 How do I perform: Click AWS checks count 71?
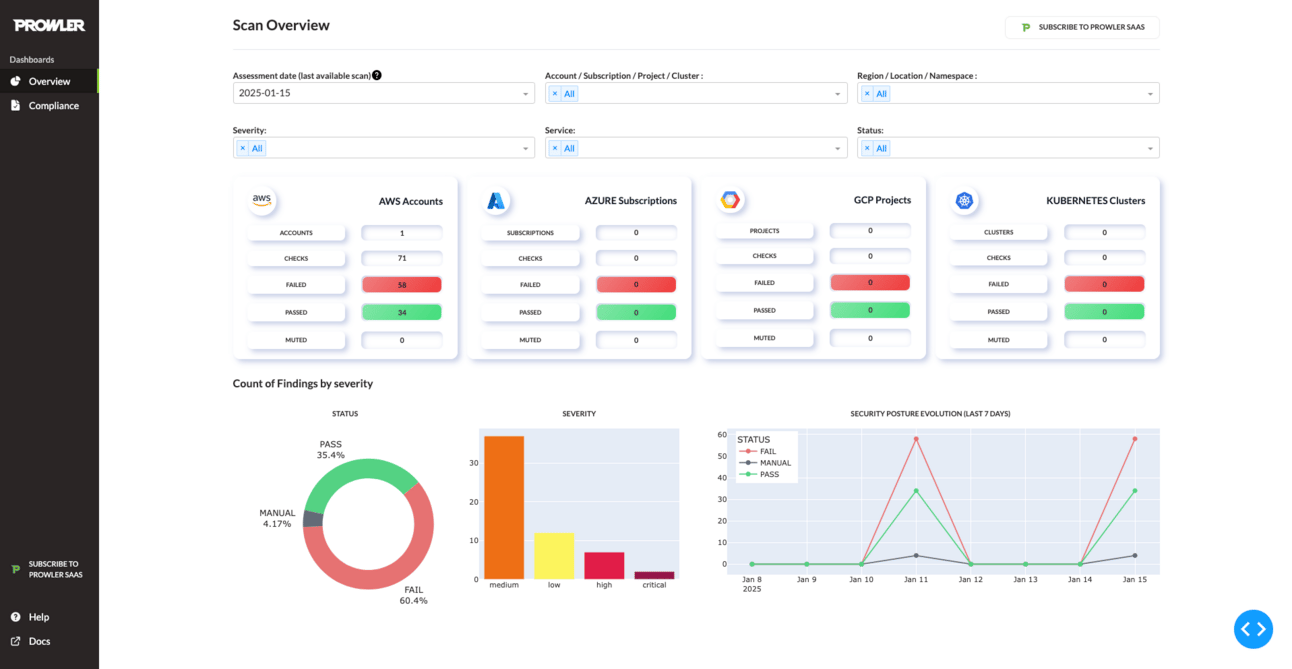(402, 258)
